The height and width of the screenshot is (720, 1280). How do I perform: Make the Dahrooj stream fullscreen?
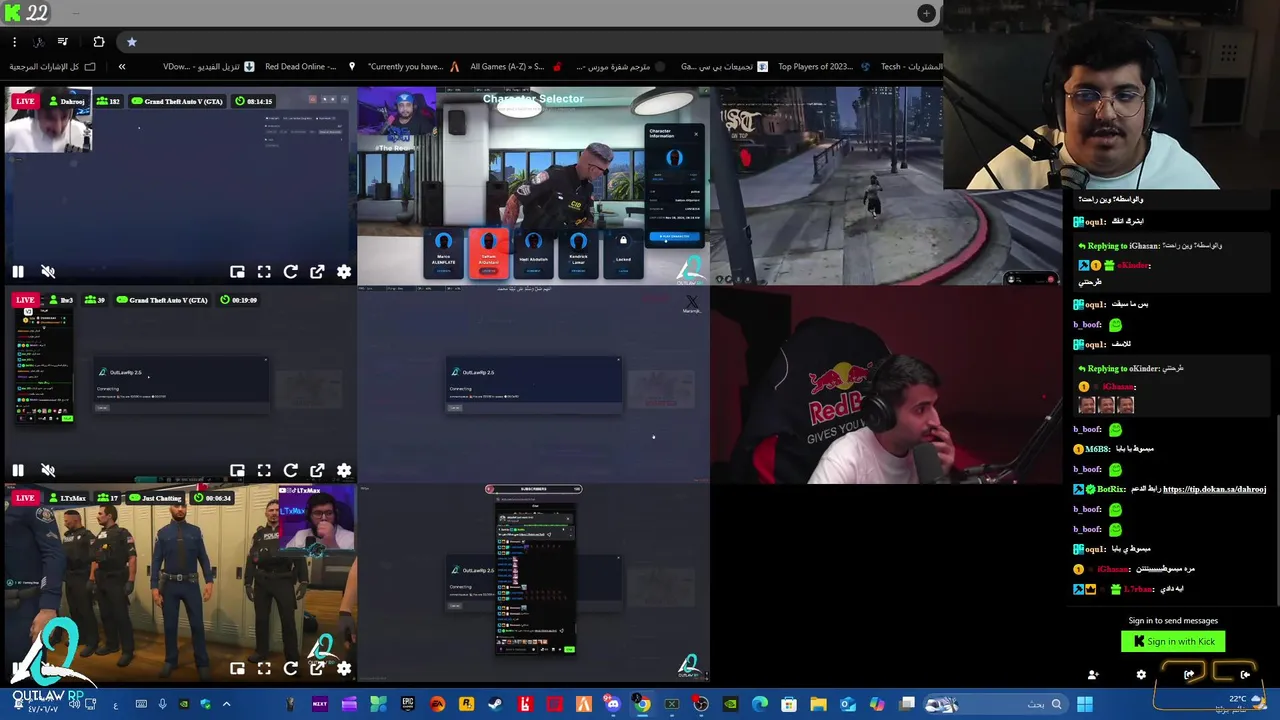(264, 271)
